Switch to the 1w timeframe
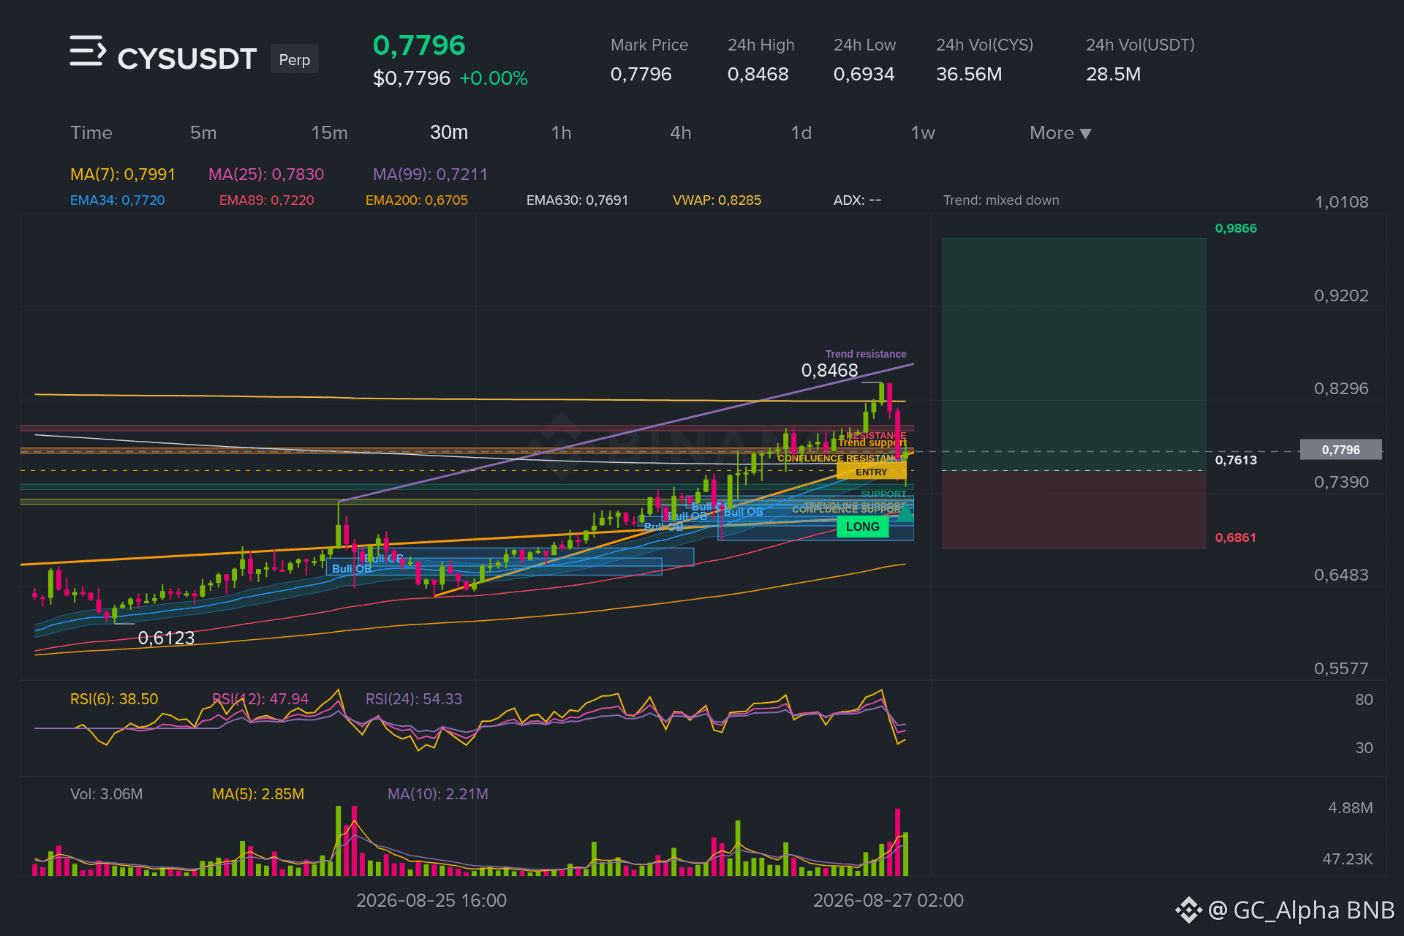The width and height of the screenshot is (1404, 936). [x=923, y=133]
